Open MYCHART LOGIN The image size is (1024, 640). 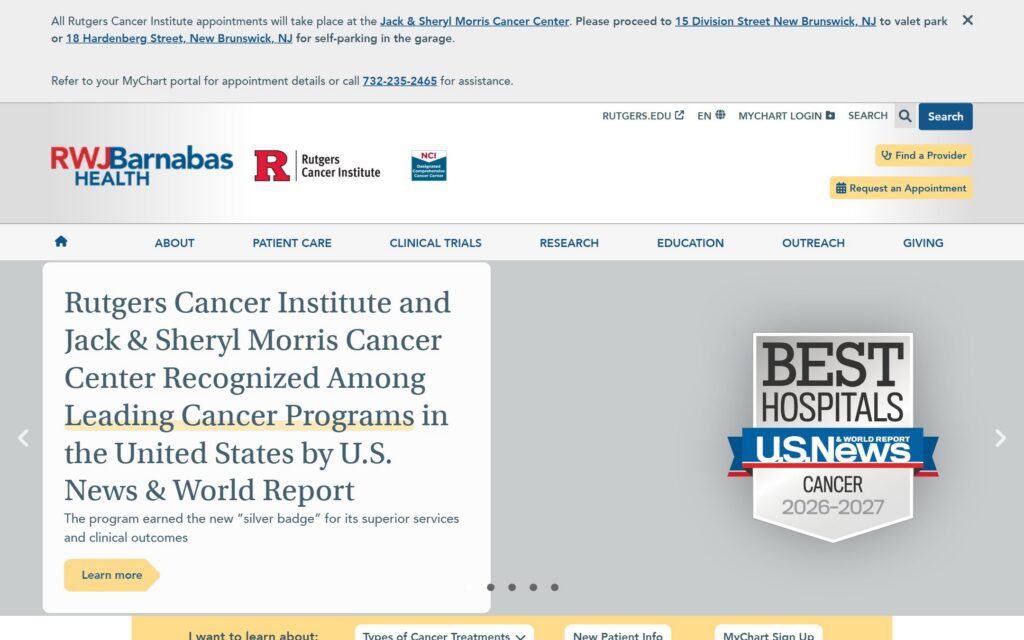point(786,116)
